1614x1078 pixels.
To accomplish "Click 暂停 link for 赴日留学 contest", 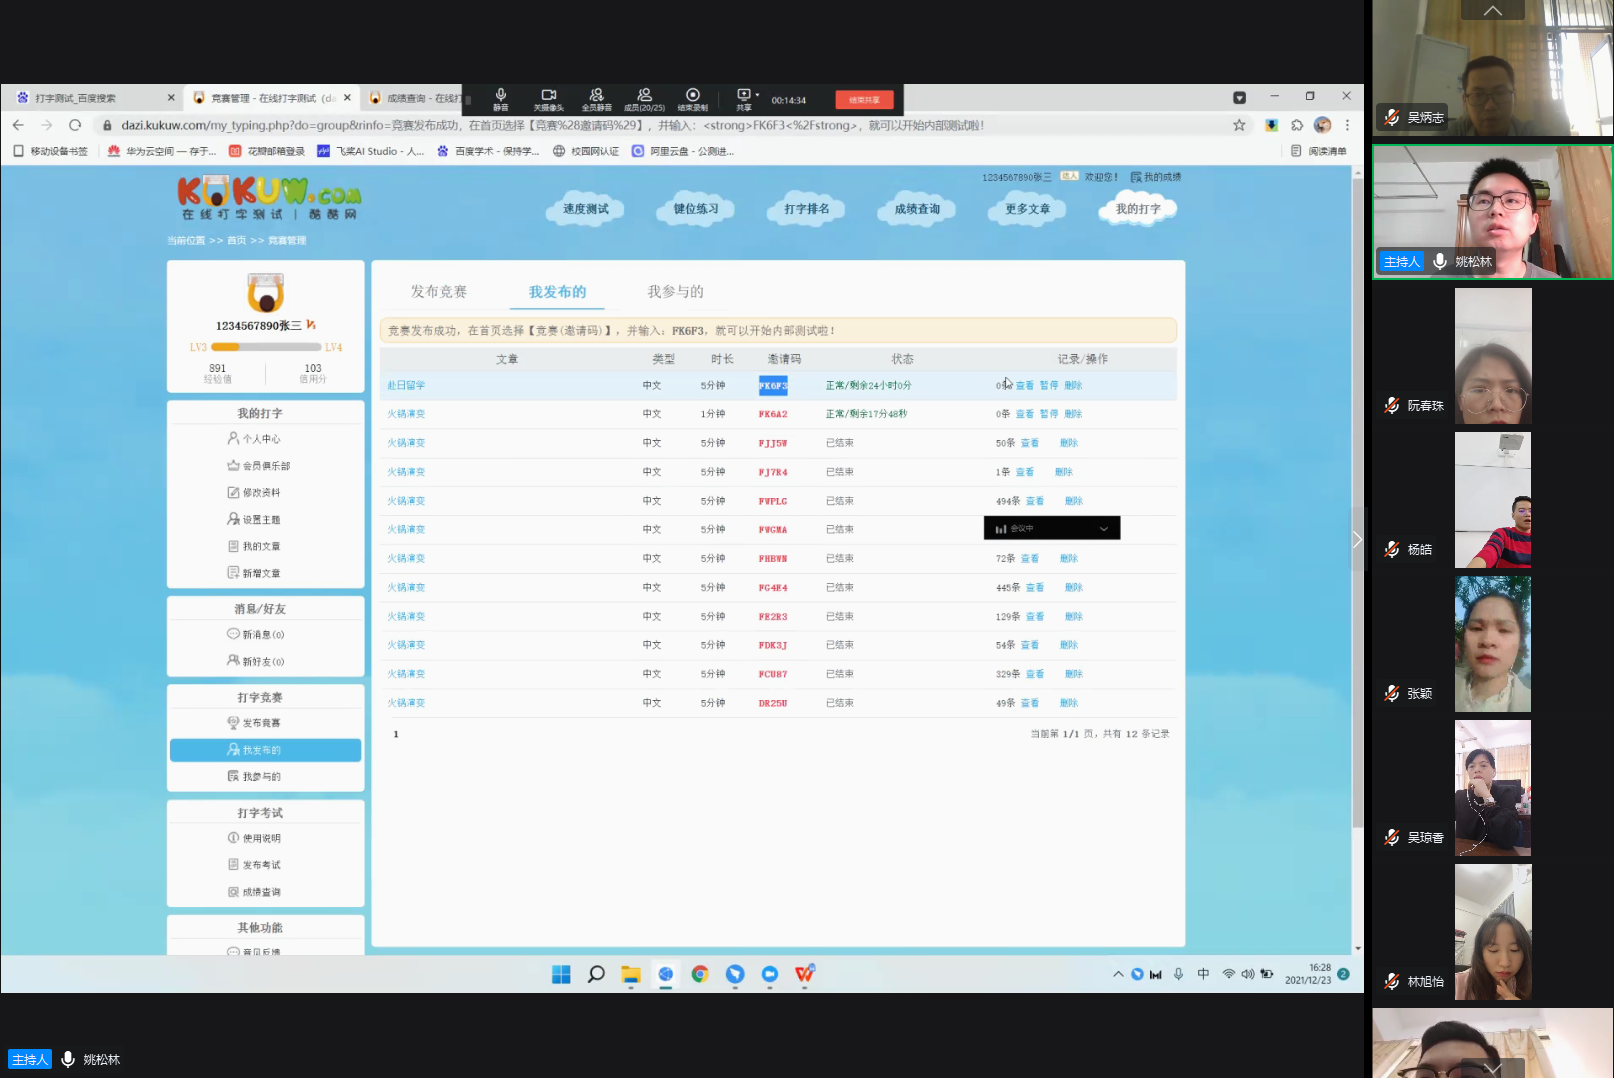I will [1048, 386].
